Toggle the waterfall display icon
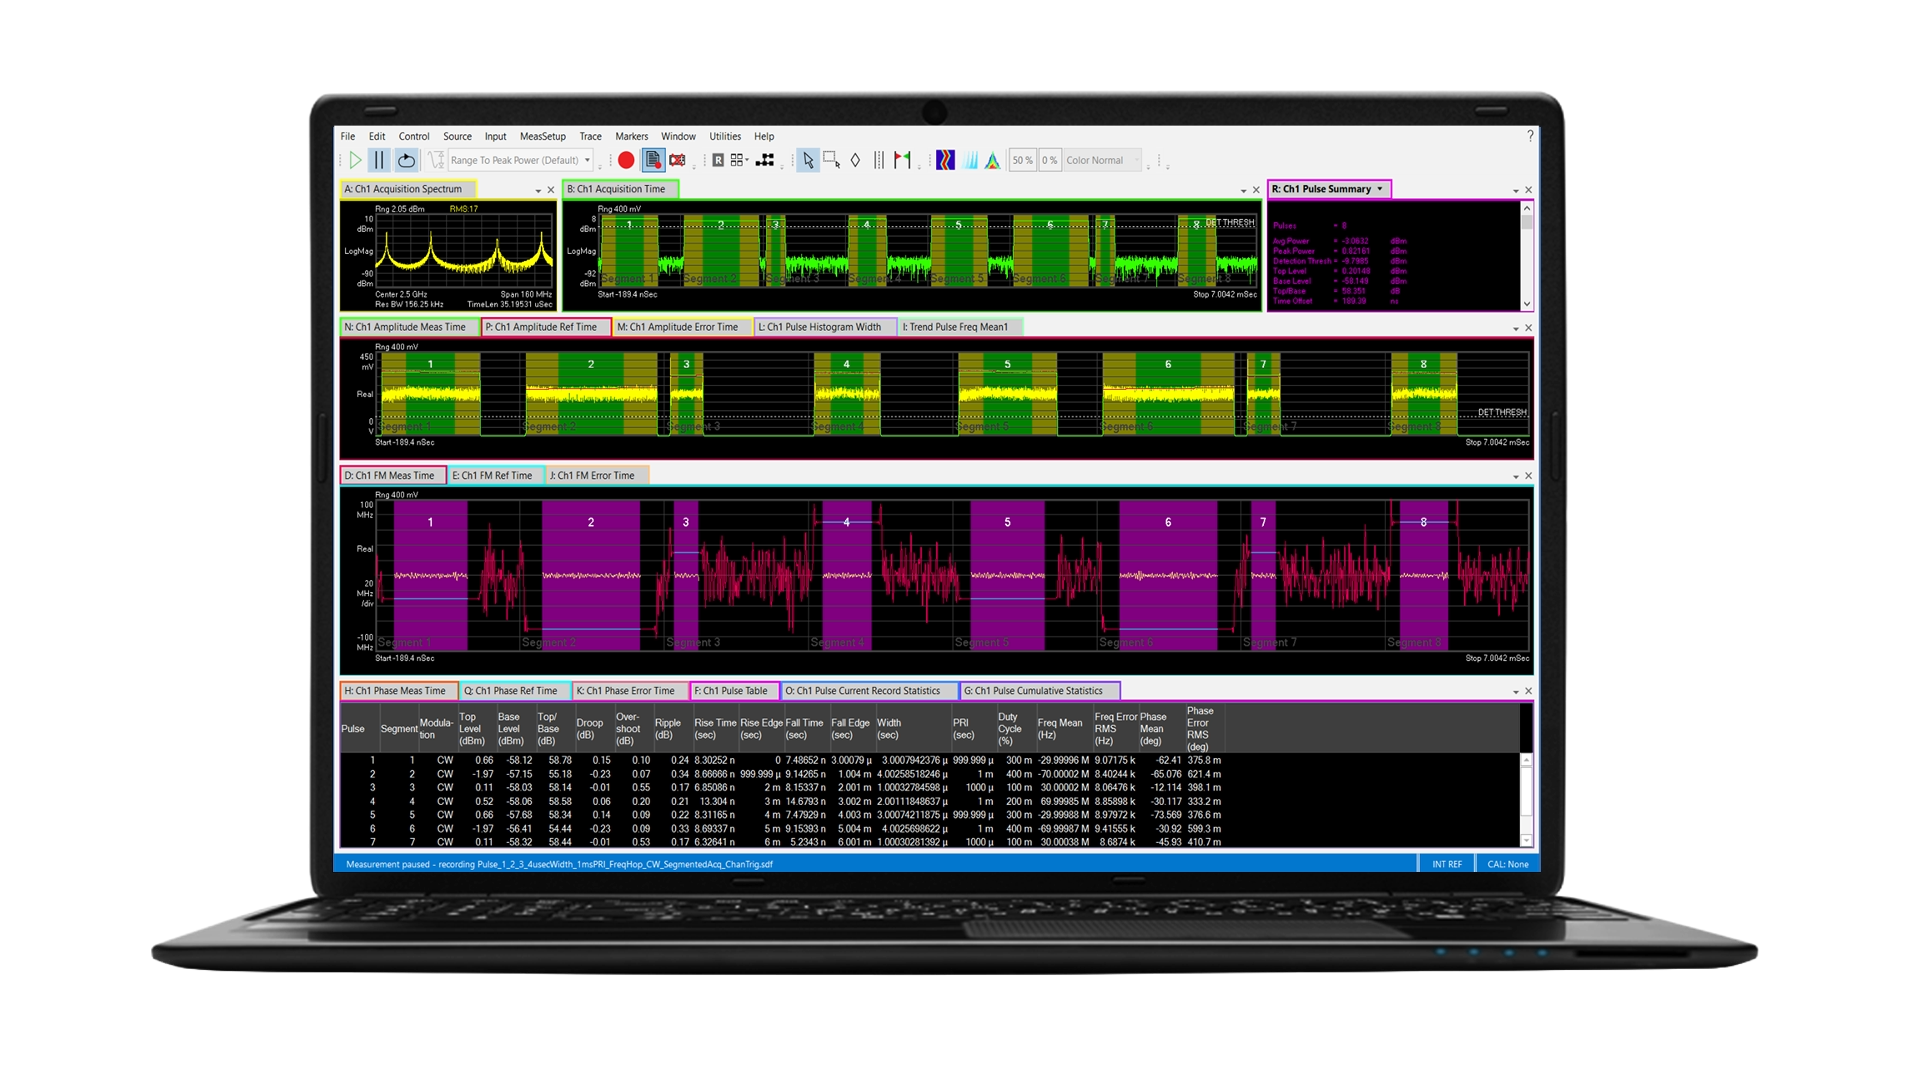Viewport: 1920px width, 1080px height. pyautogui.click(x=970, y=160)
